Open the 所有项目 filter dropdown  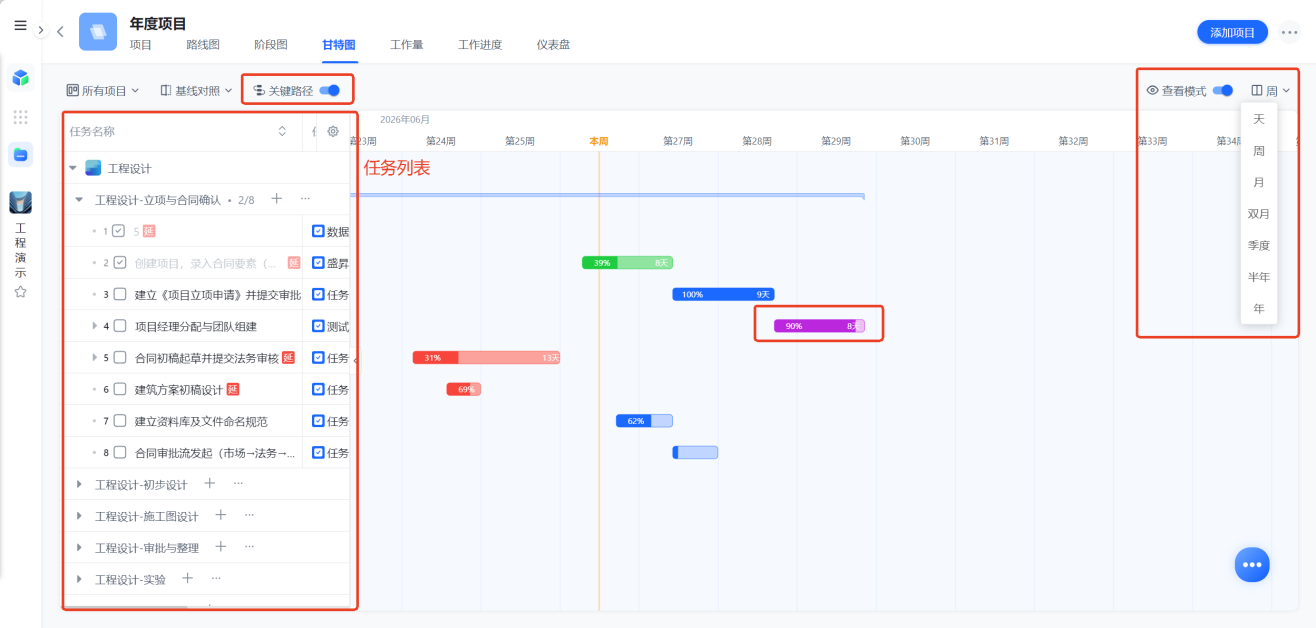click(x=103, y=90)
